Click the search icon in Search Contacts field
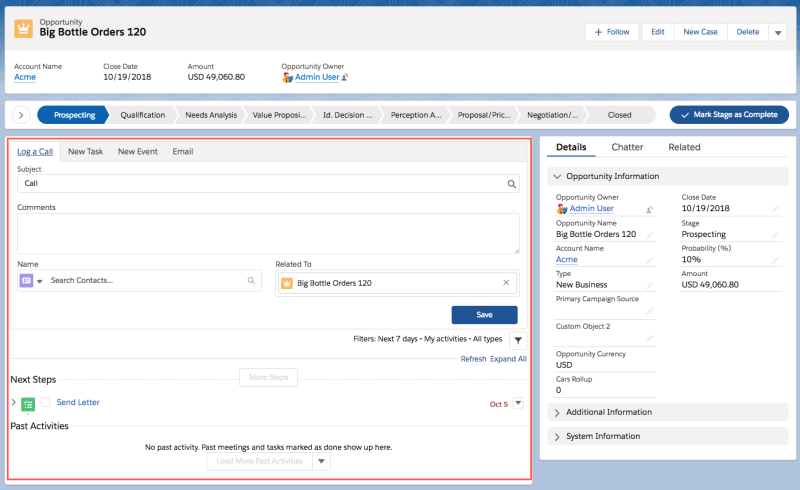800x490 pixels. click(251, 280)
